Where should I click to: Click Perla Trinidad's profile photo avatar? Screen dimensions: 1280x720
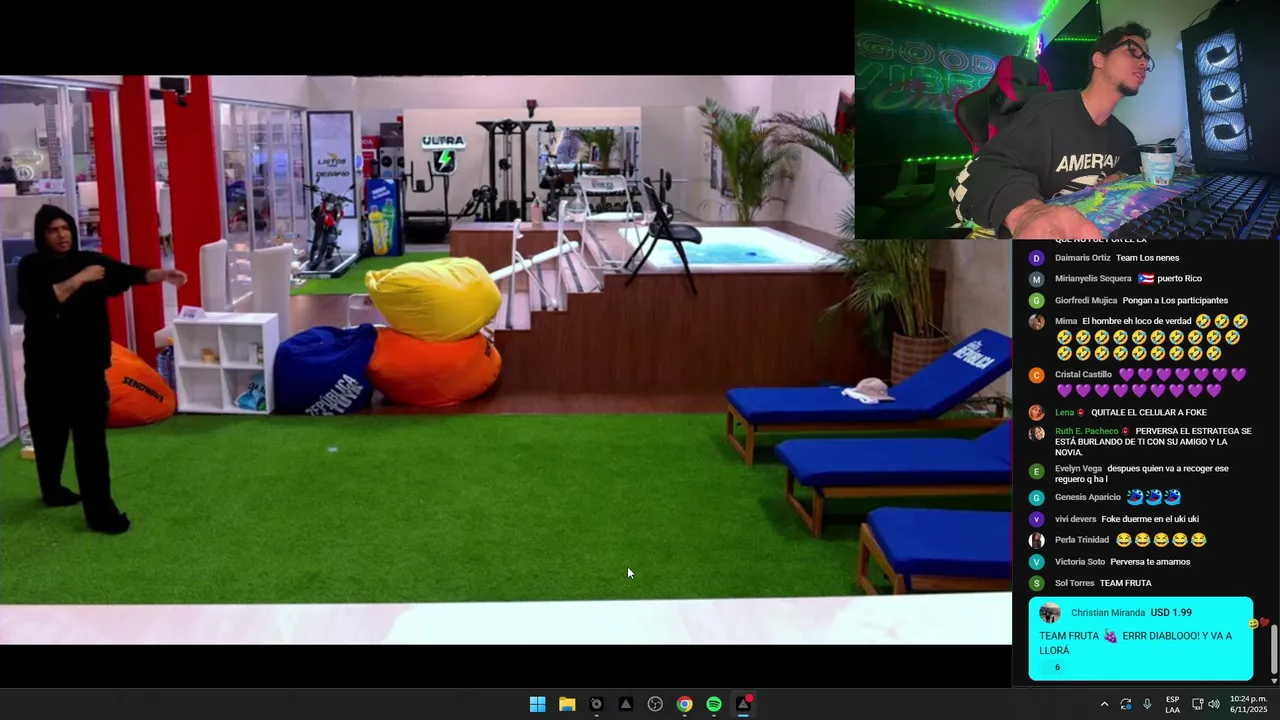1036,540
